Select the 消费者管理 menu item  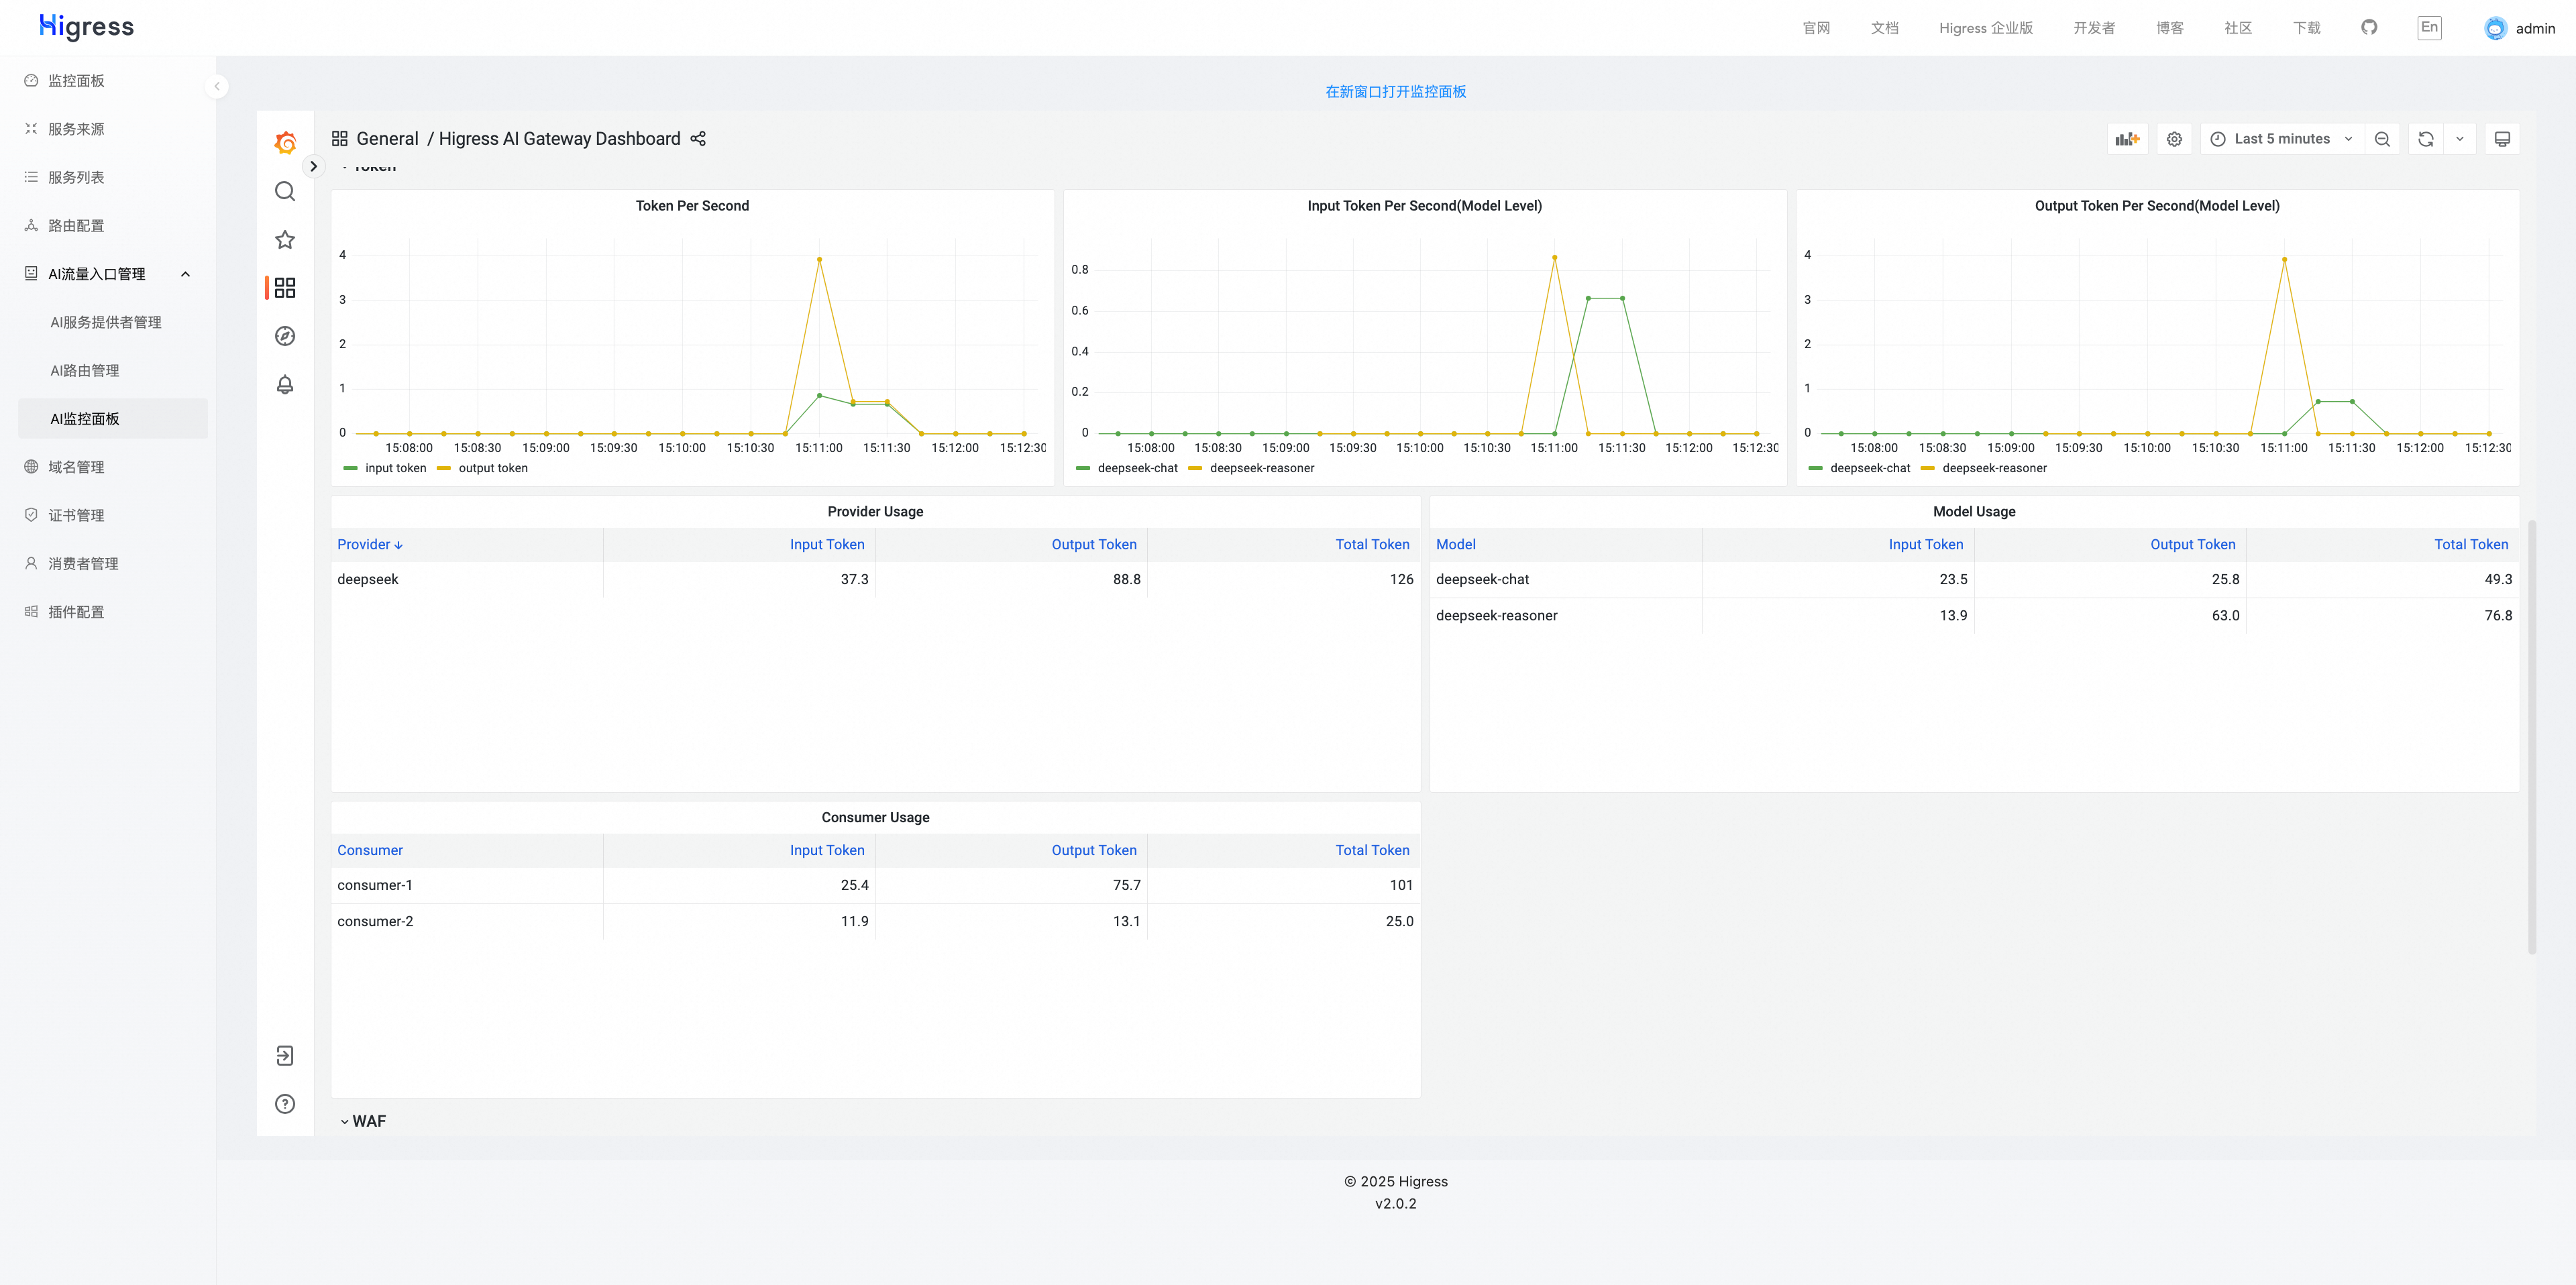(x=83, y=564)
